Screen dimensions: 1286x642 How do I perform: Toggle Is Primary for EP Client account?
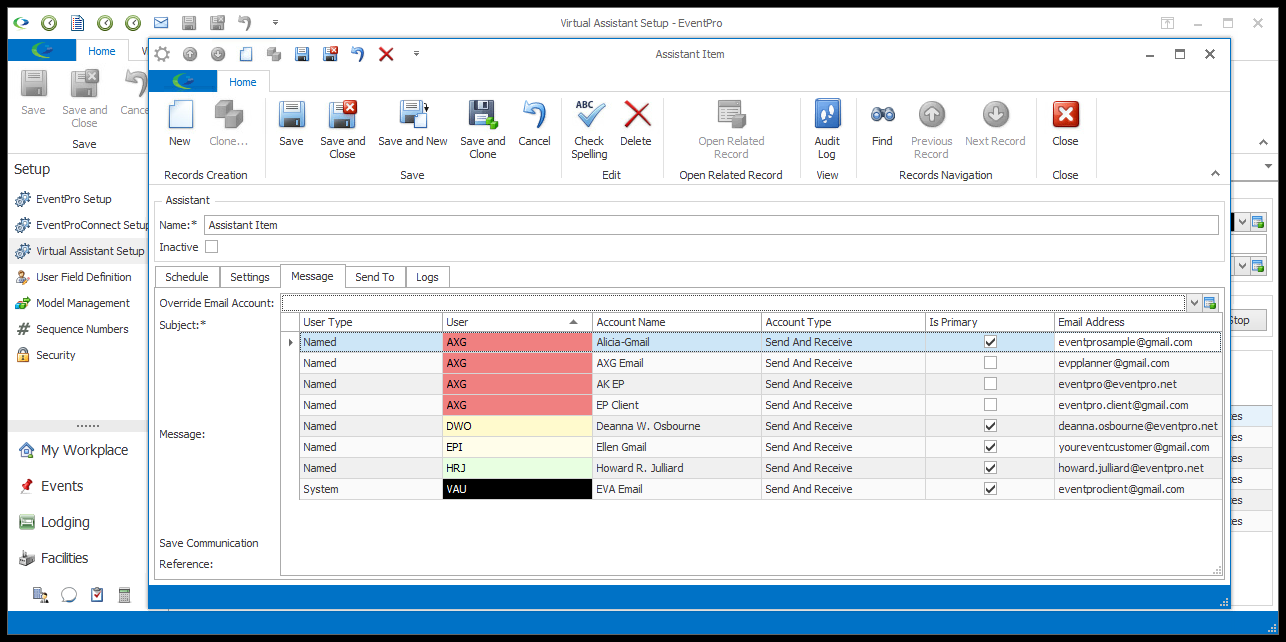990,405
